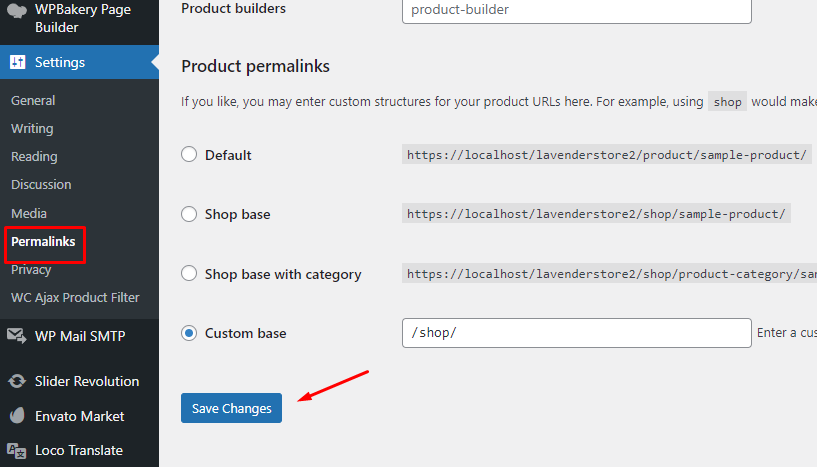Open Discussion settings
Image resolution: width=817 pixels, height=467 pixels.
[41, 185]
